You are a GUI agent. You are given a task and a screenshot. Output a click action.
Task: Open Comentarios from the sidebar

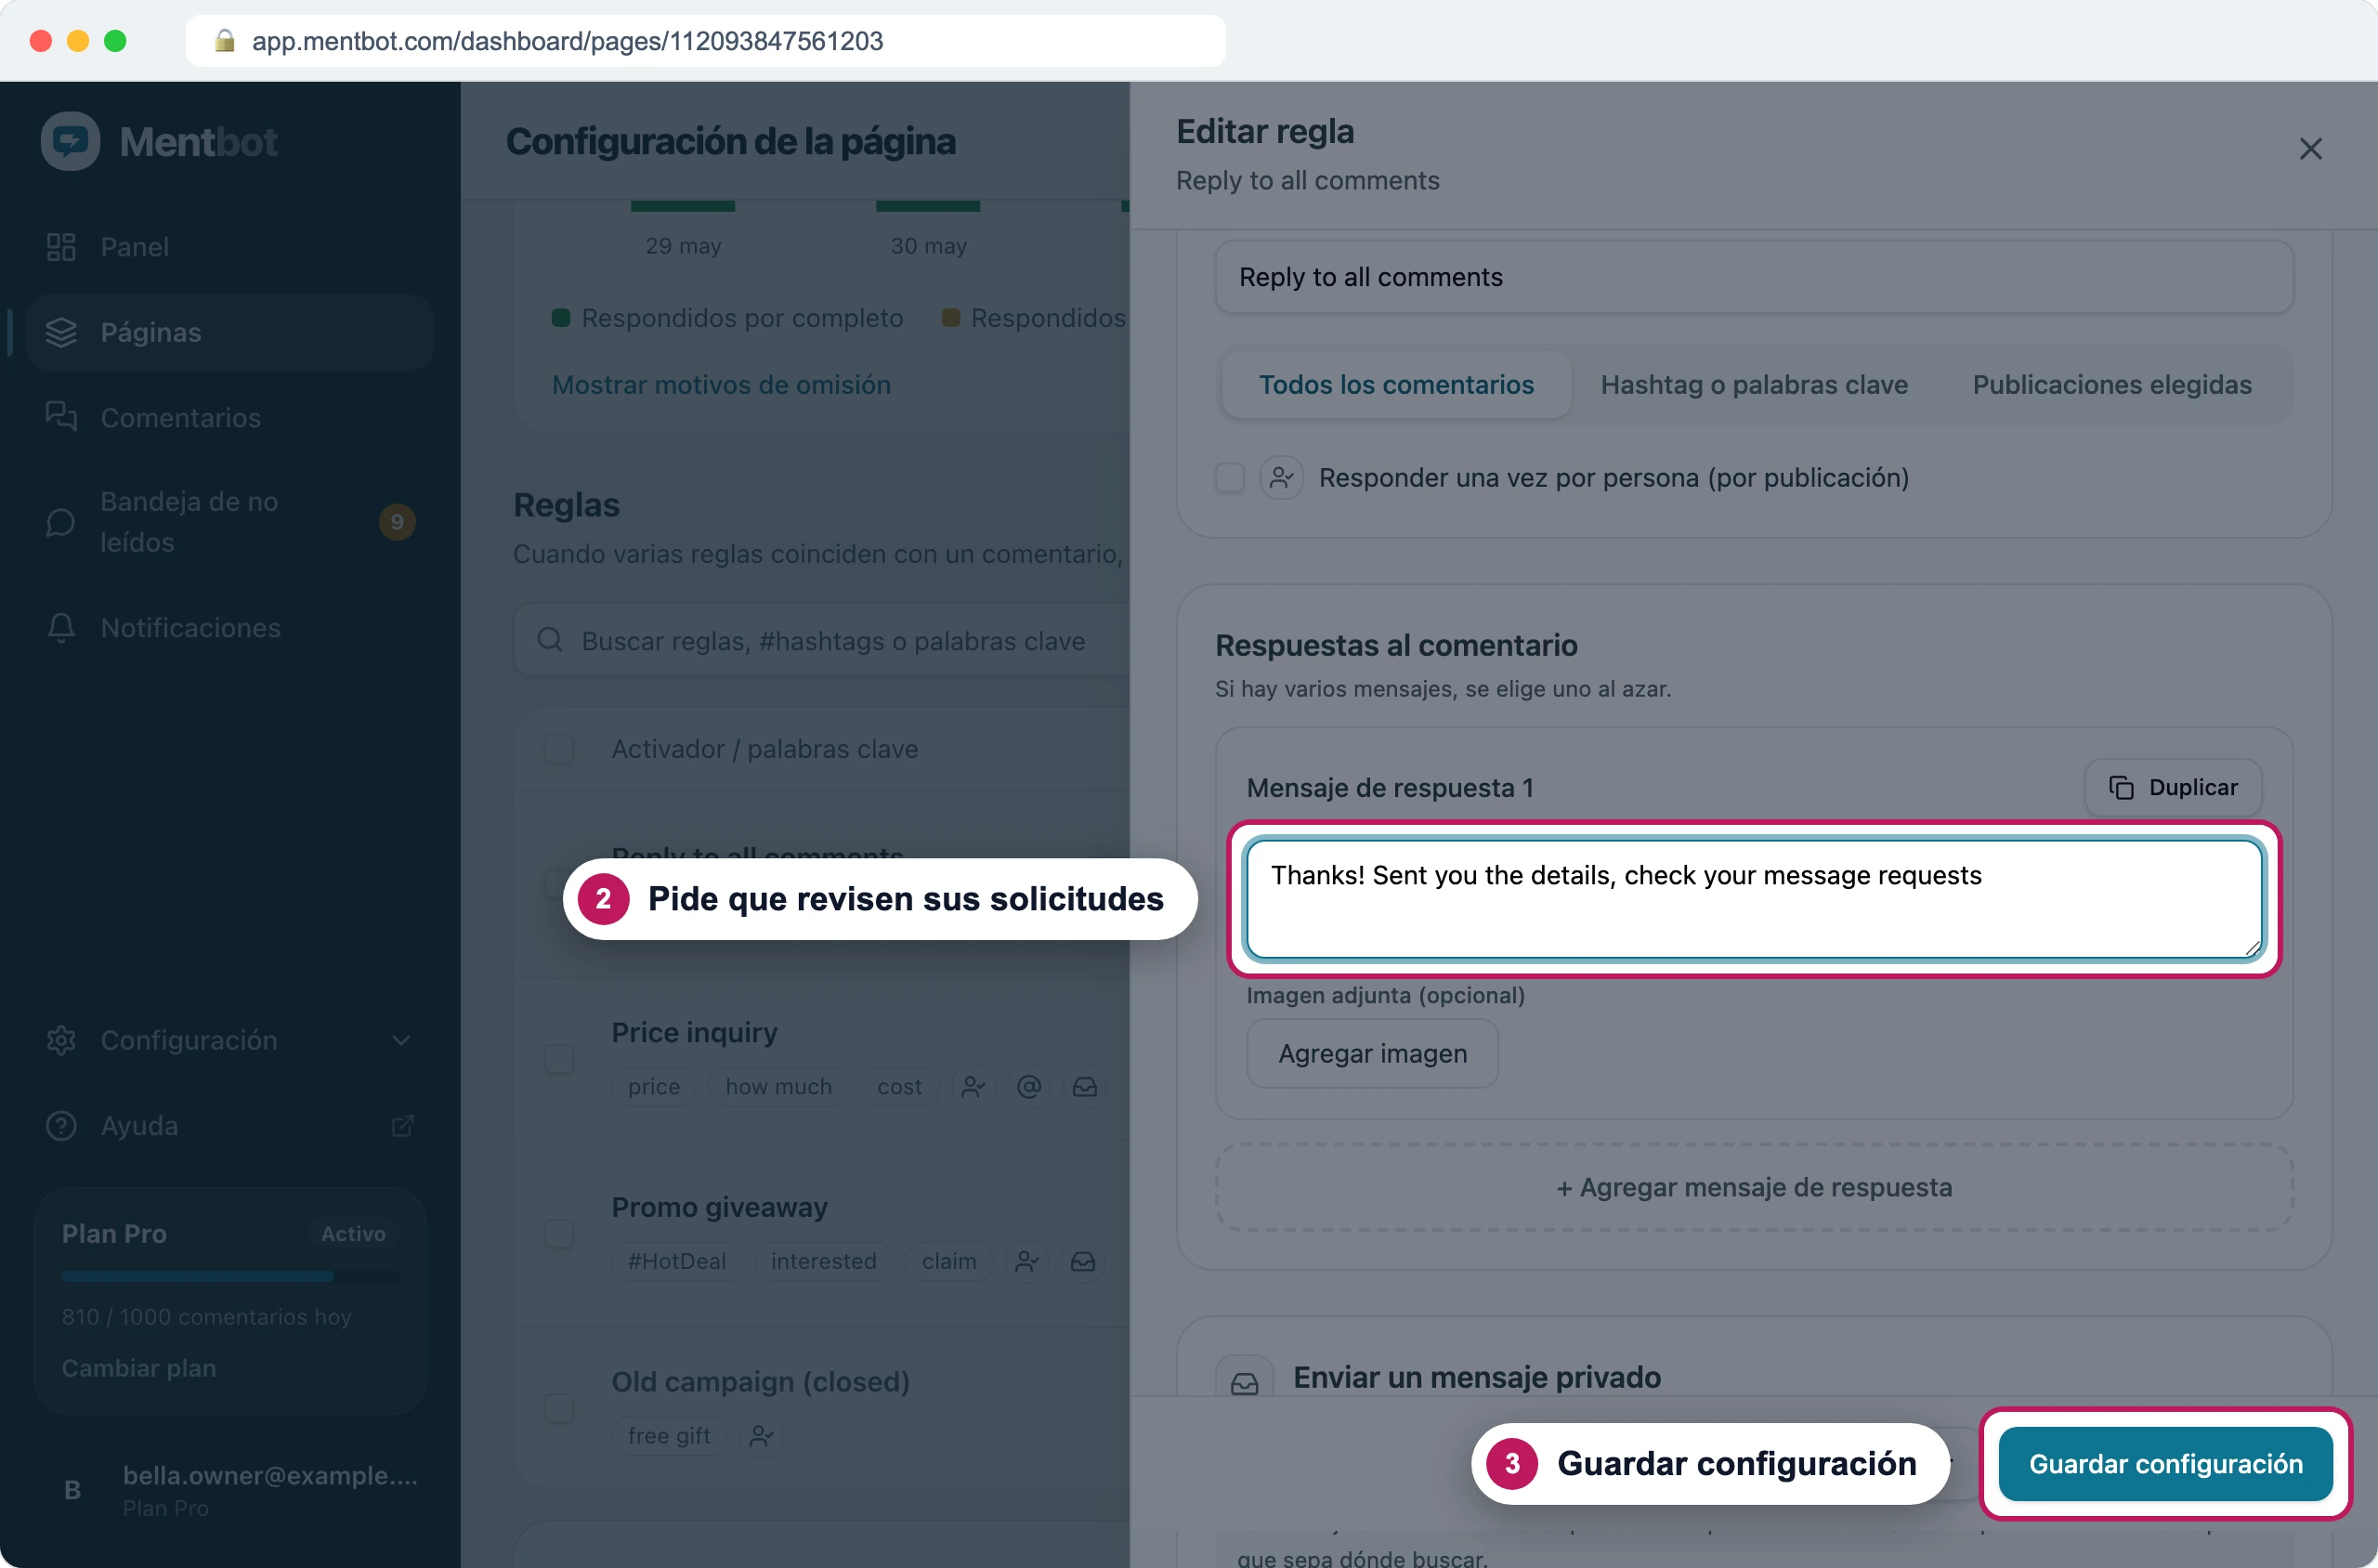tap(229, 417)
